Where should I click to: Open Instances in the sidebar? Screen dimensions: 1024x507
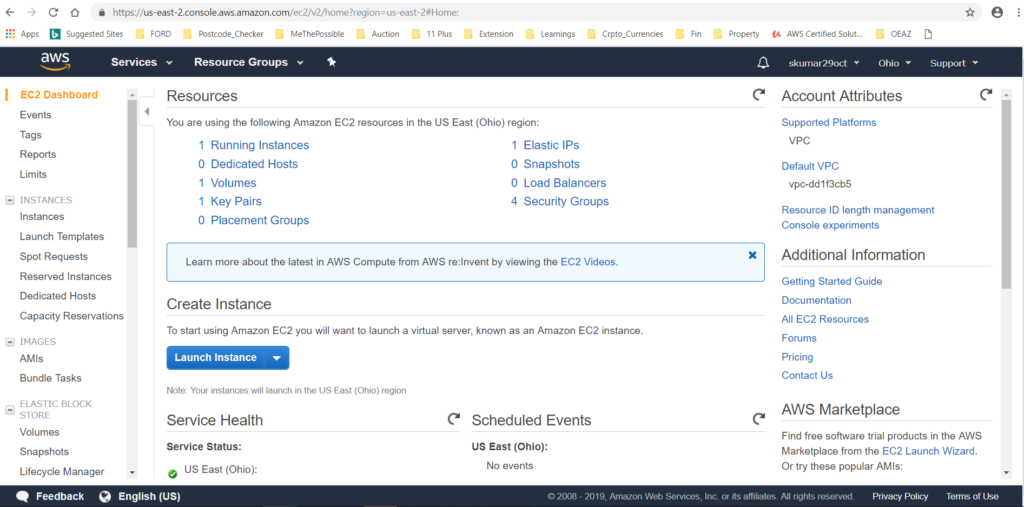point(42,216)
